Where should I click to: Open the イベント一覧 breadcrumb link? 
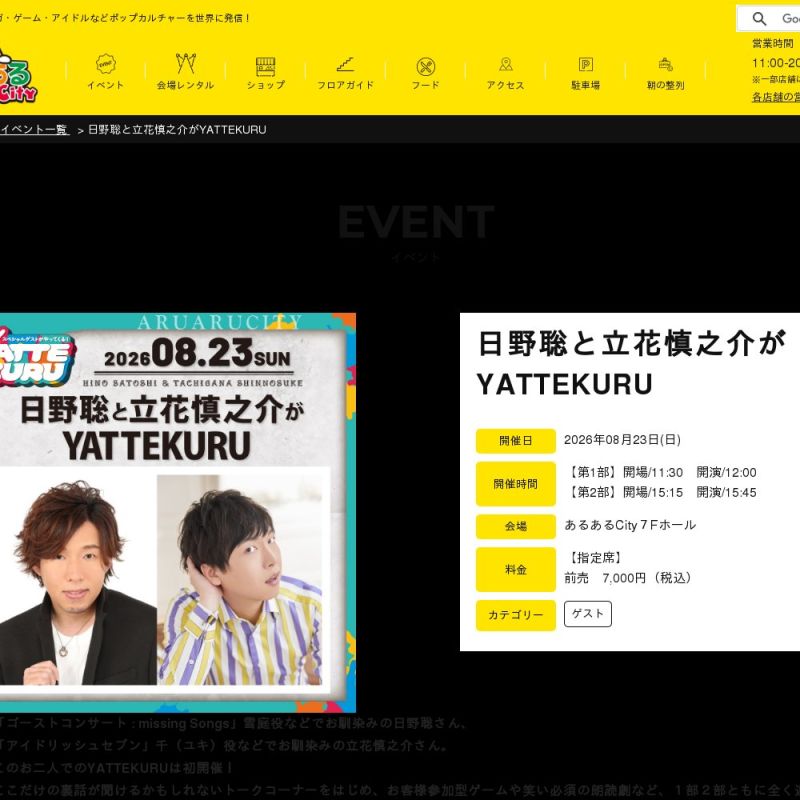(x=34, y=130)
